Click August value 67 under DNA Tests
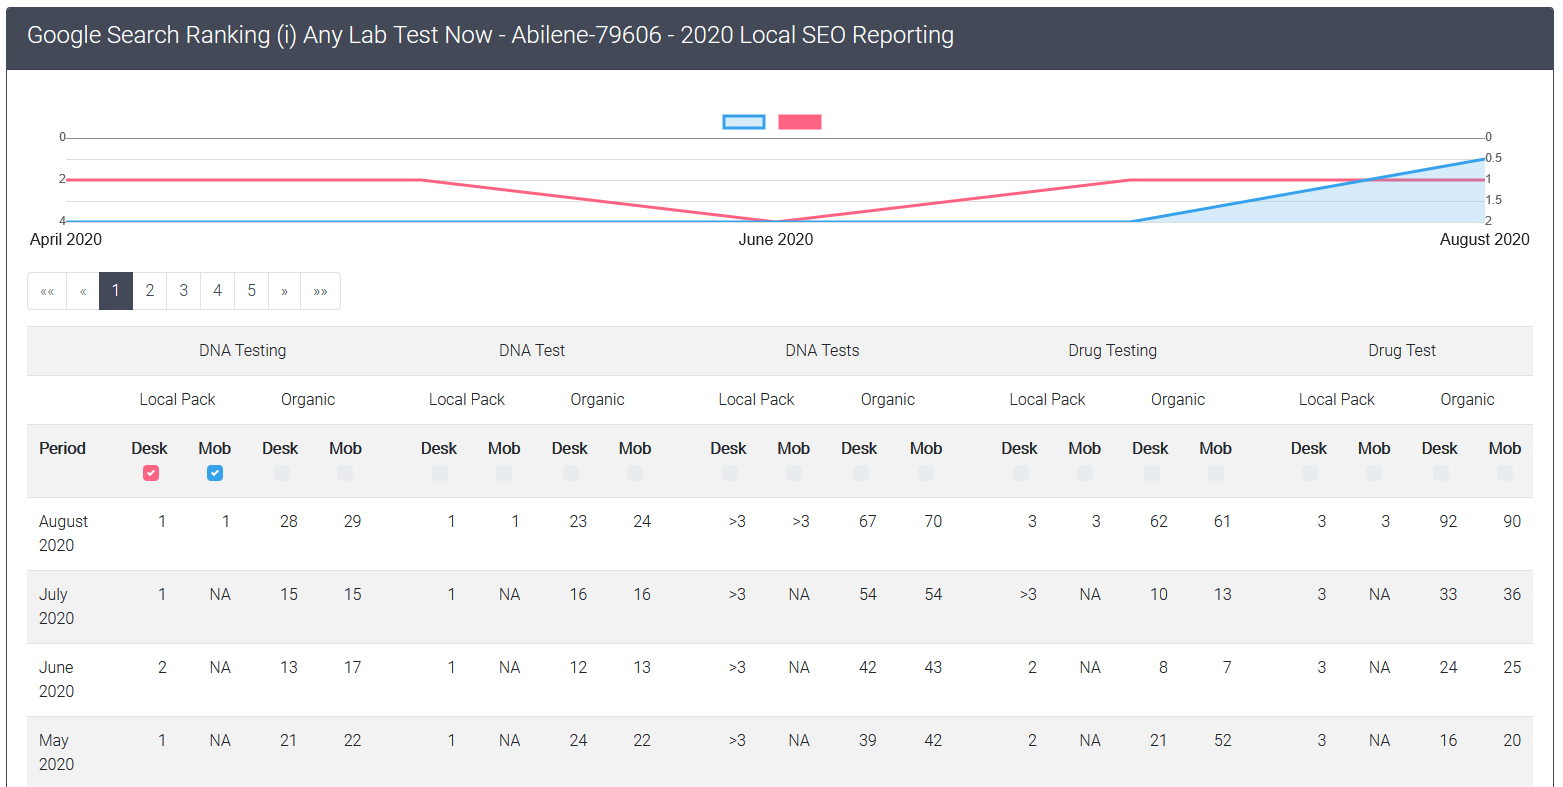The image size is (1563, 787). 868,521
